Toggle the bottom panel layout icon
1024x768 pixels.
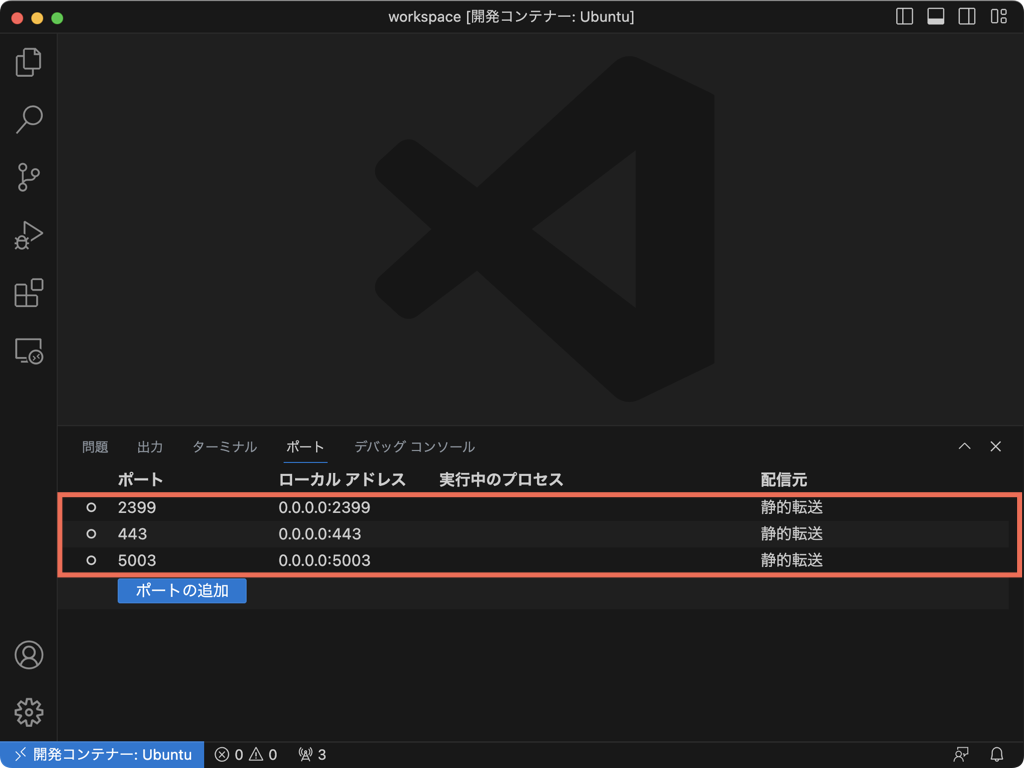point(936,16)
